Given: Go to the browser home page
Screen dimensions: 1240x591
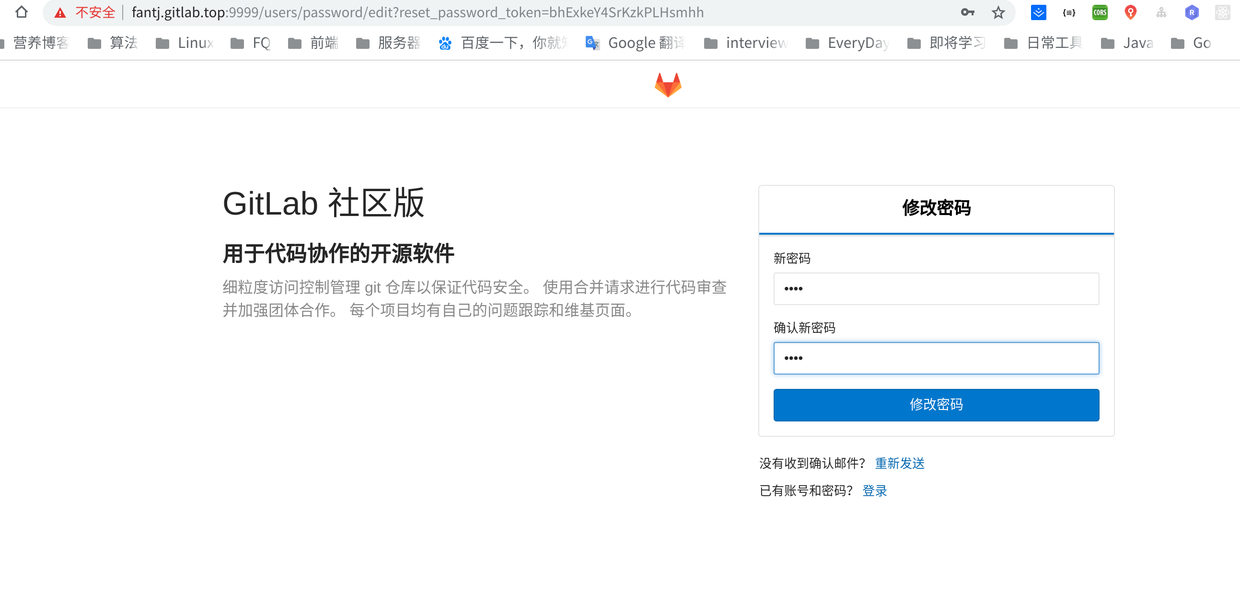Looking at the screenshot, I should click(21, 13).
